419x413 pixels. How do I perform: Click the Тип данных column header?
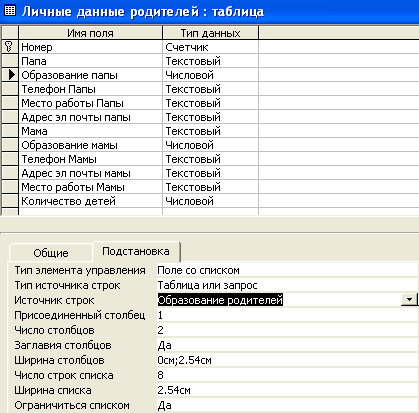tap(211, 33)
